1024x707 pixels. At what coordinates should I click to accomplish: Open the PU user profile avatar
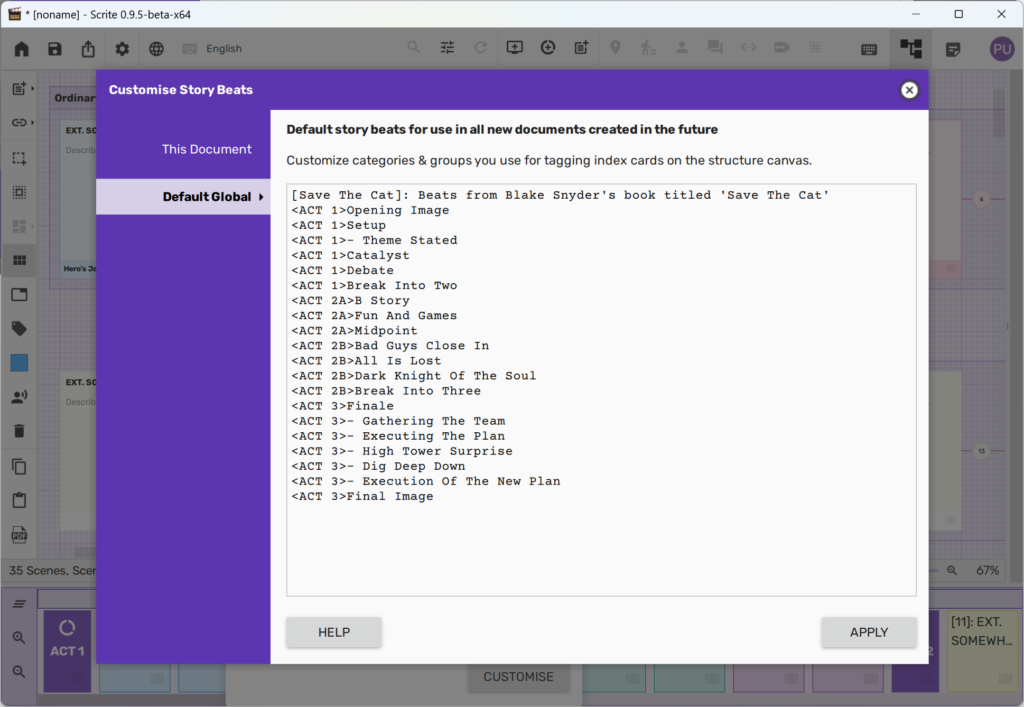pyautogui.click(x=1002, y=49)
